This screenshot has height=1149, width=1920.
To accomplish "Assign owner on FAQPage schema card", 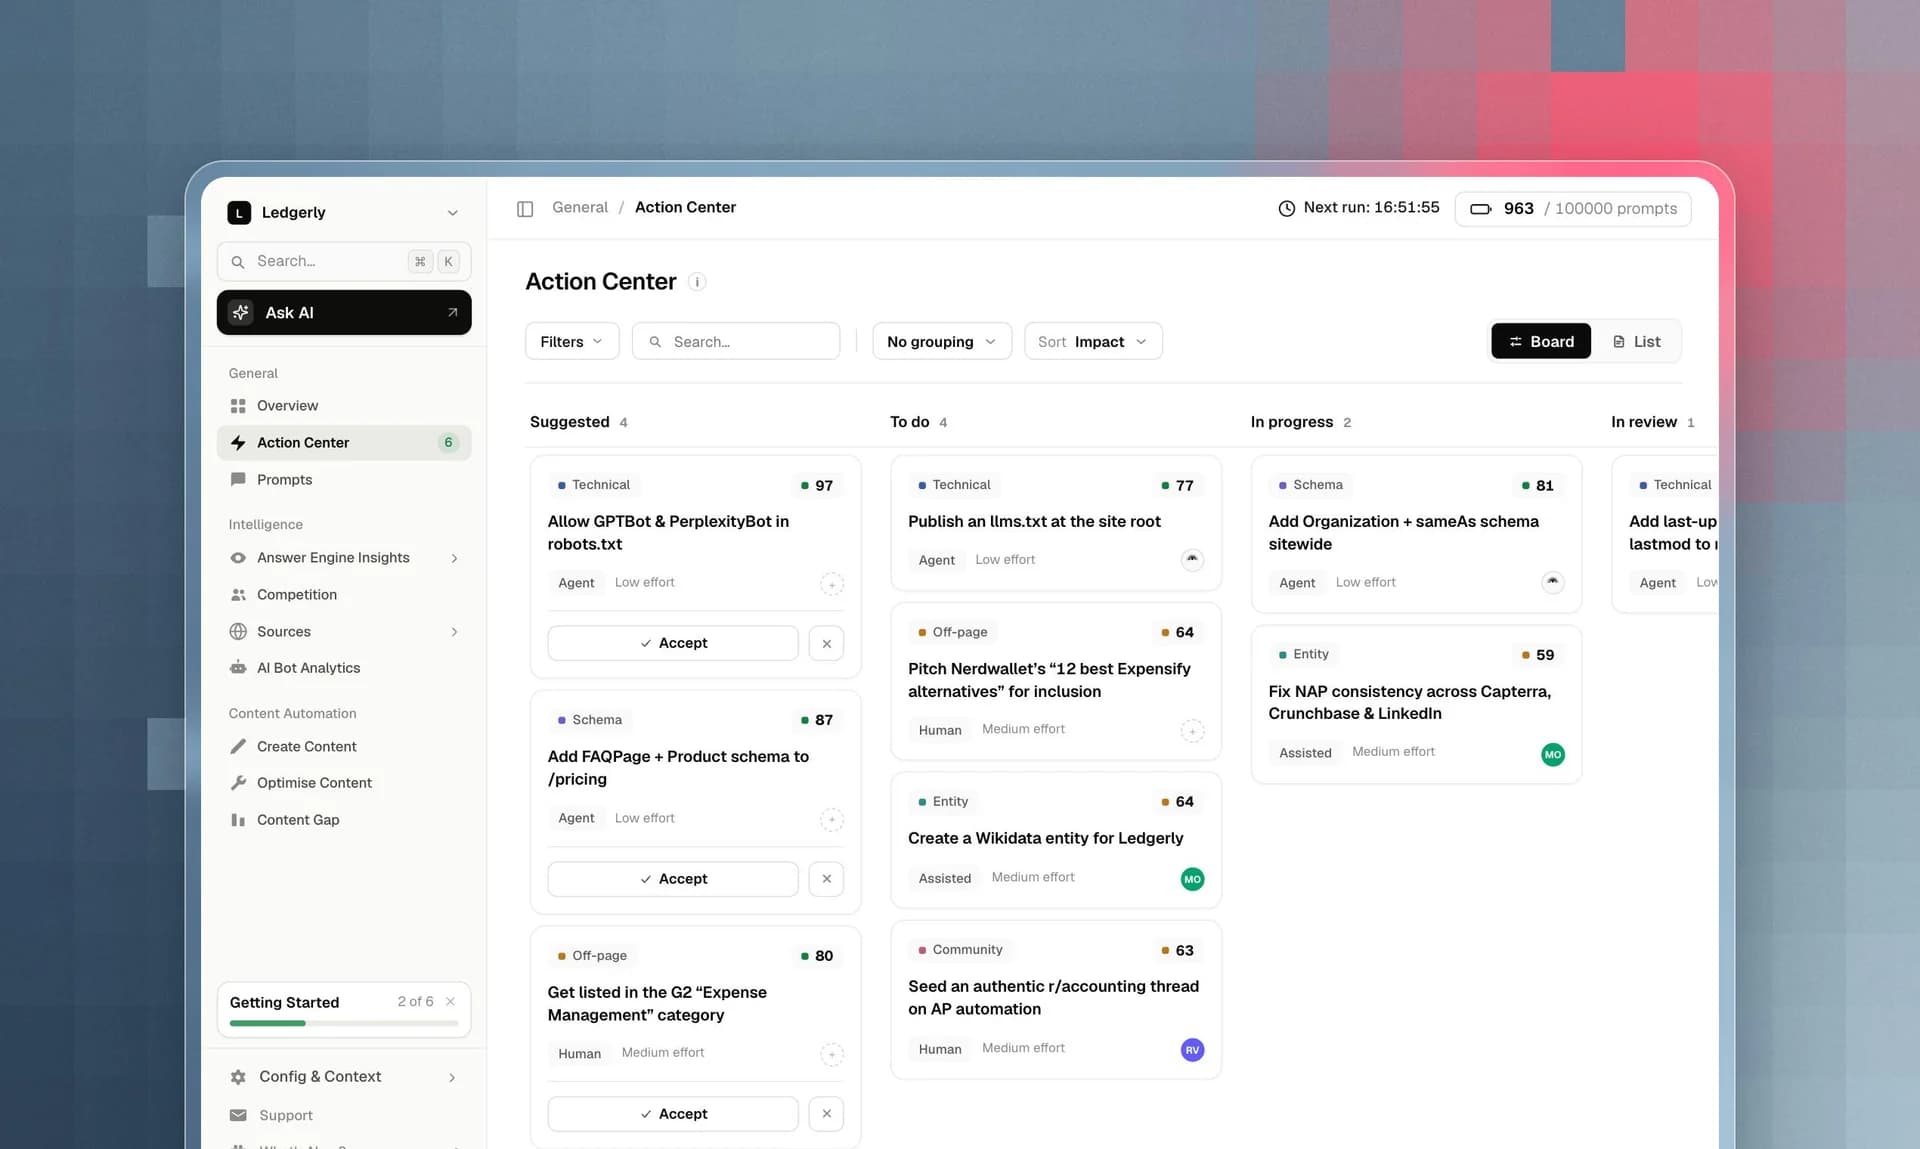I will pyautogui.click(x=832, y=820).
